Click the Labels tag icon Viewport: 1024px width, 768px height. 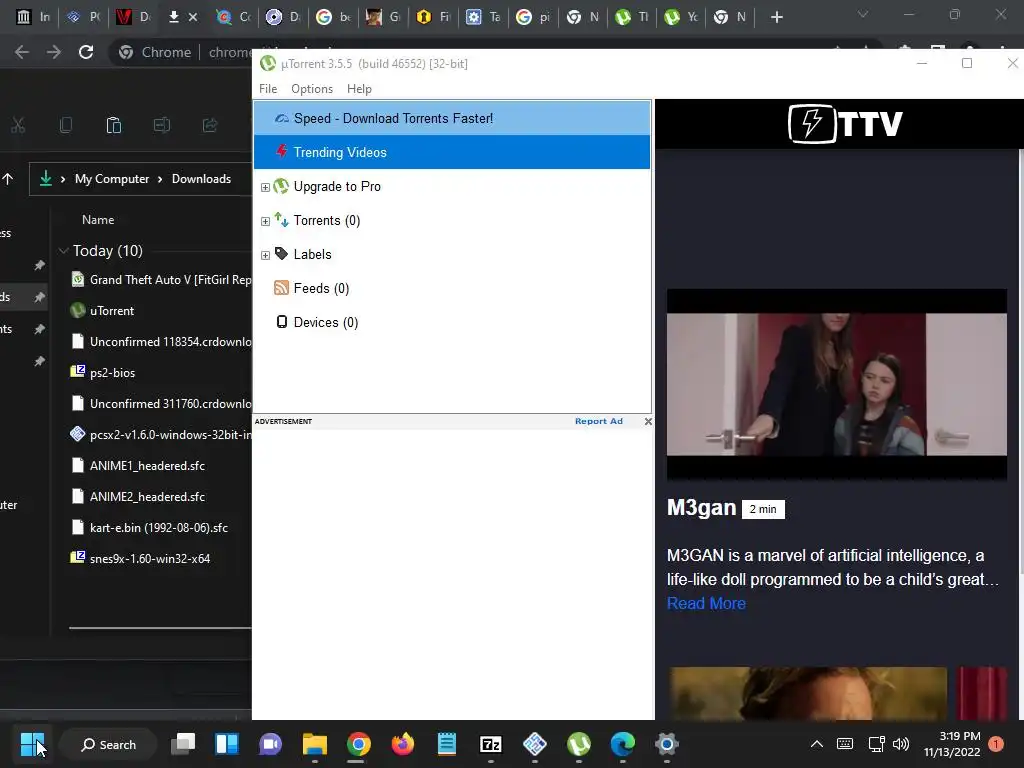pos(281,254)
